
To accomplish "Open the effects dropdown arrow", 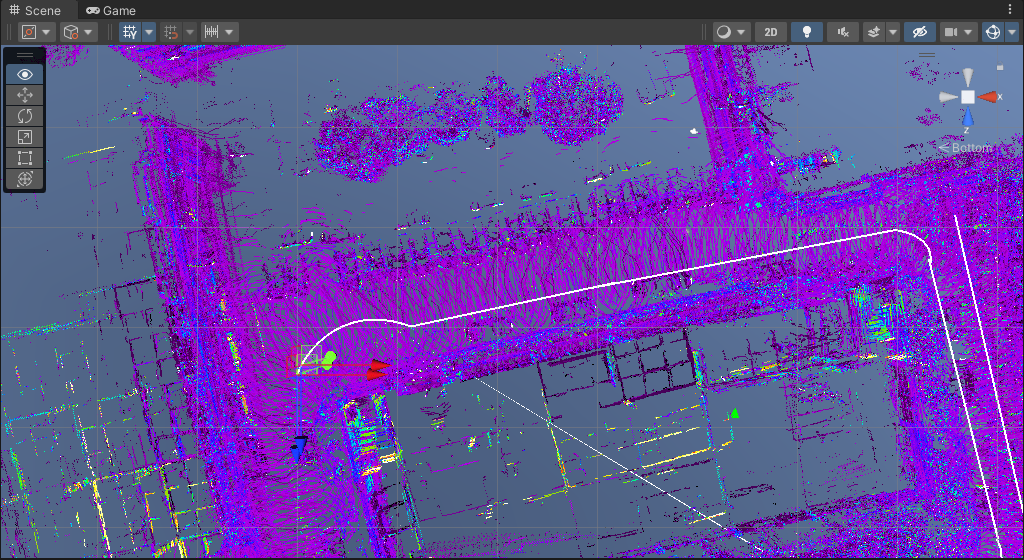I will 893,32.
